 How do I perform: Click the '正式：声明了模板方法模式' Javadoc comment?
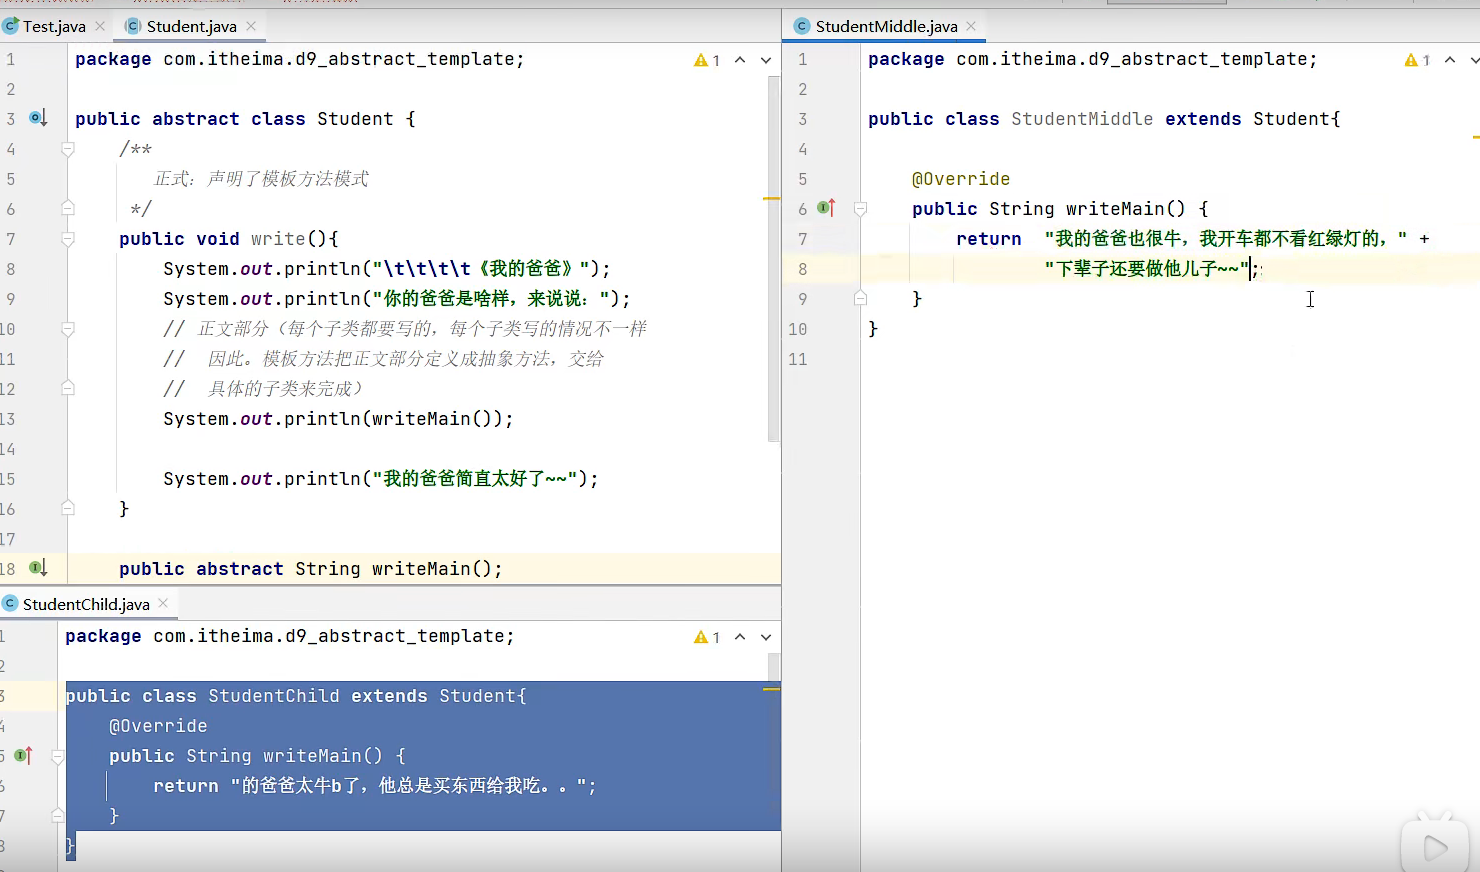(x=262, y=179)
